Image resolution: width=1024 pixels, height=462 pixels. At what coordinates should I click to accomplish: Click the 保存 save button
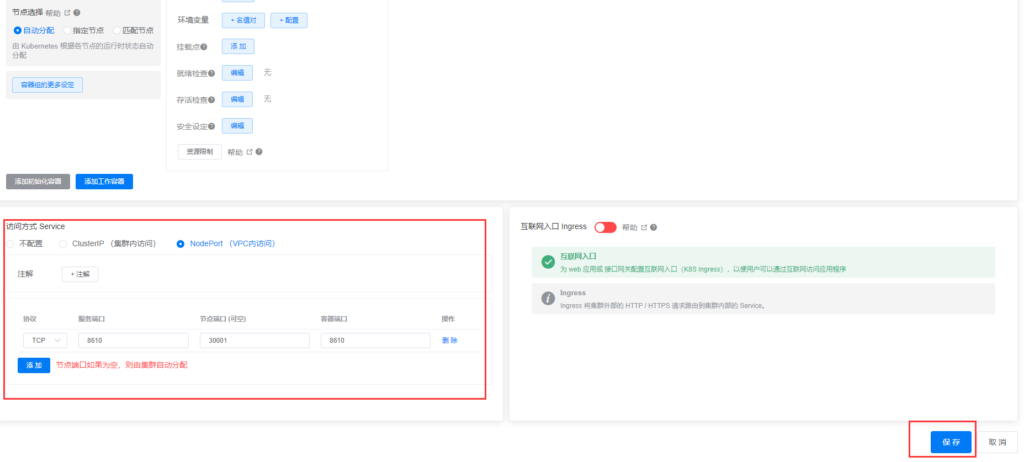[x=950, y=442]
